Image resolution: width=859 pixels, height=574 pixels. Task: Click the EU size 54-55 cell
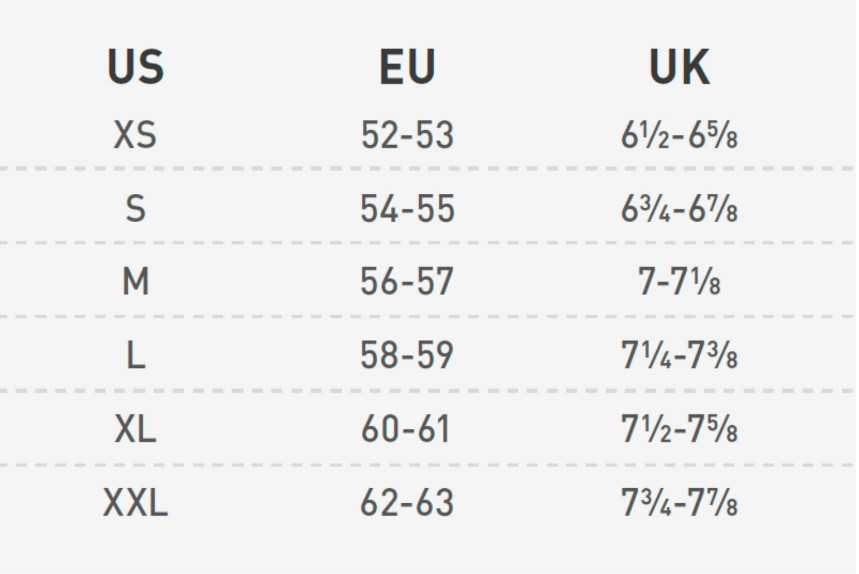click(407, 209)
